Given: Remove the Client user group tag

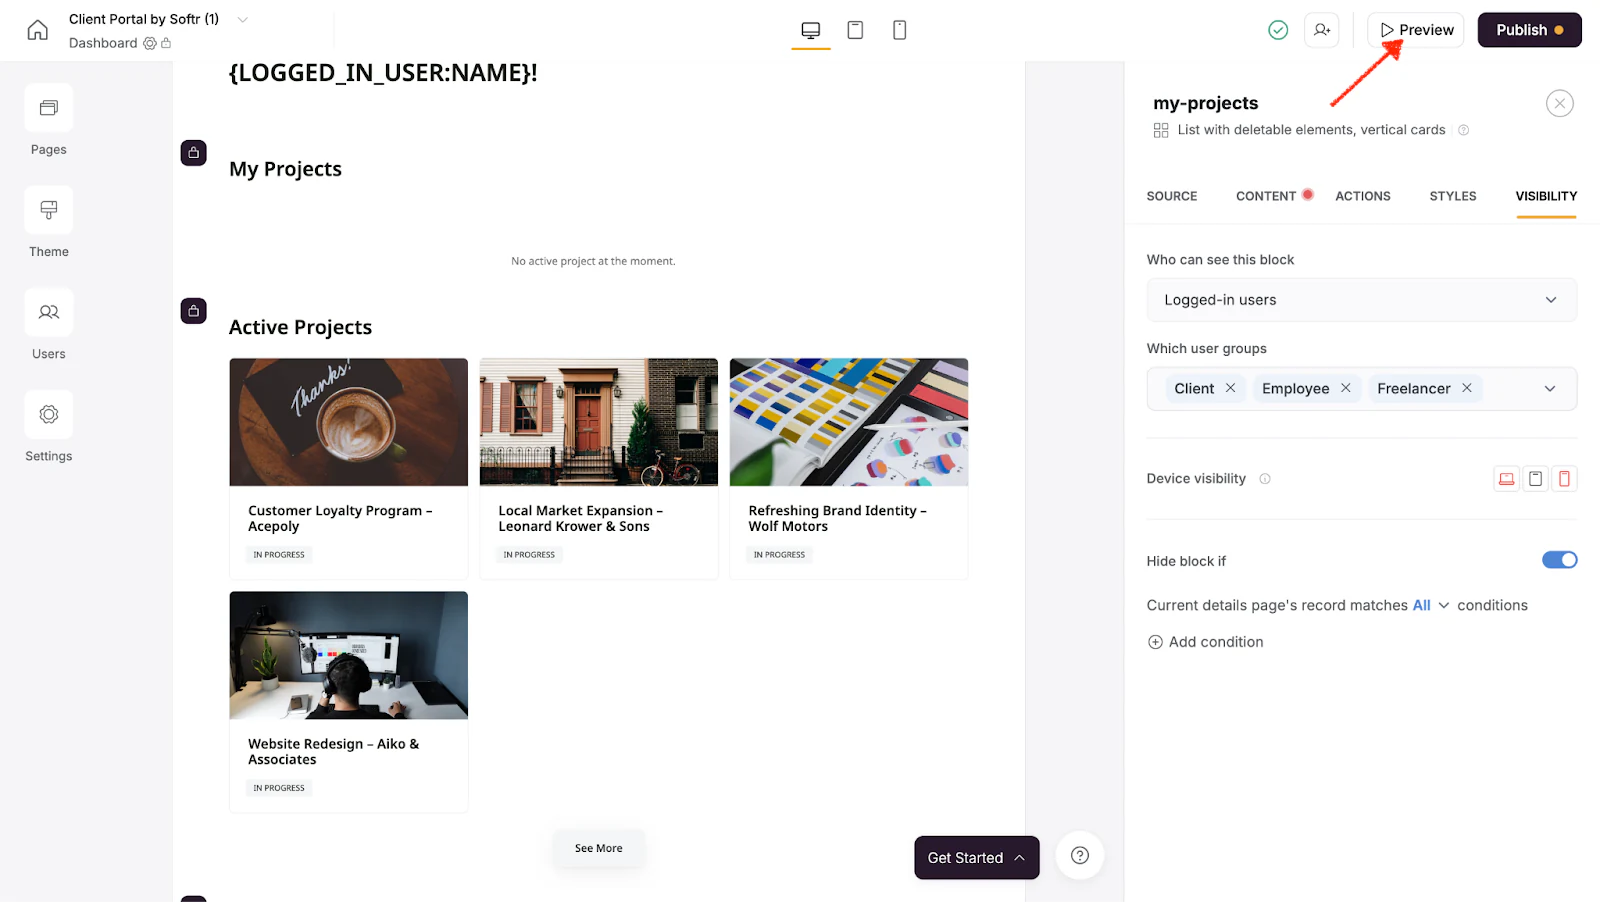Looking at the screenshot, I should point(1230,388).
